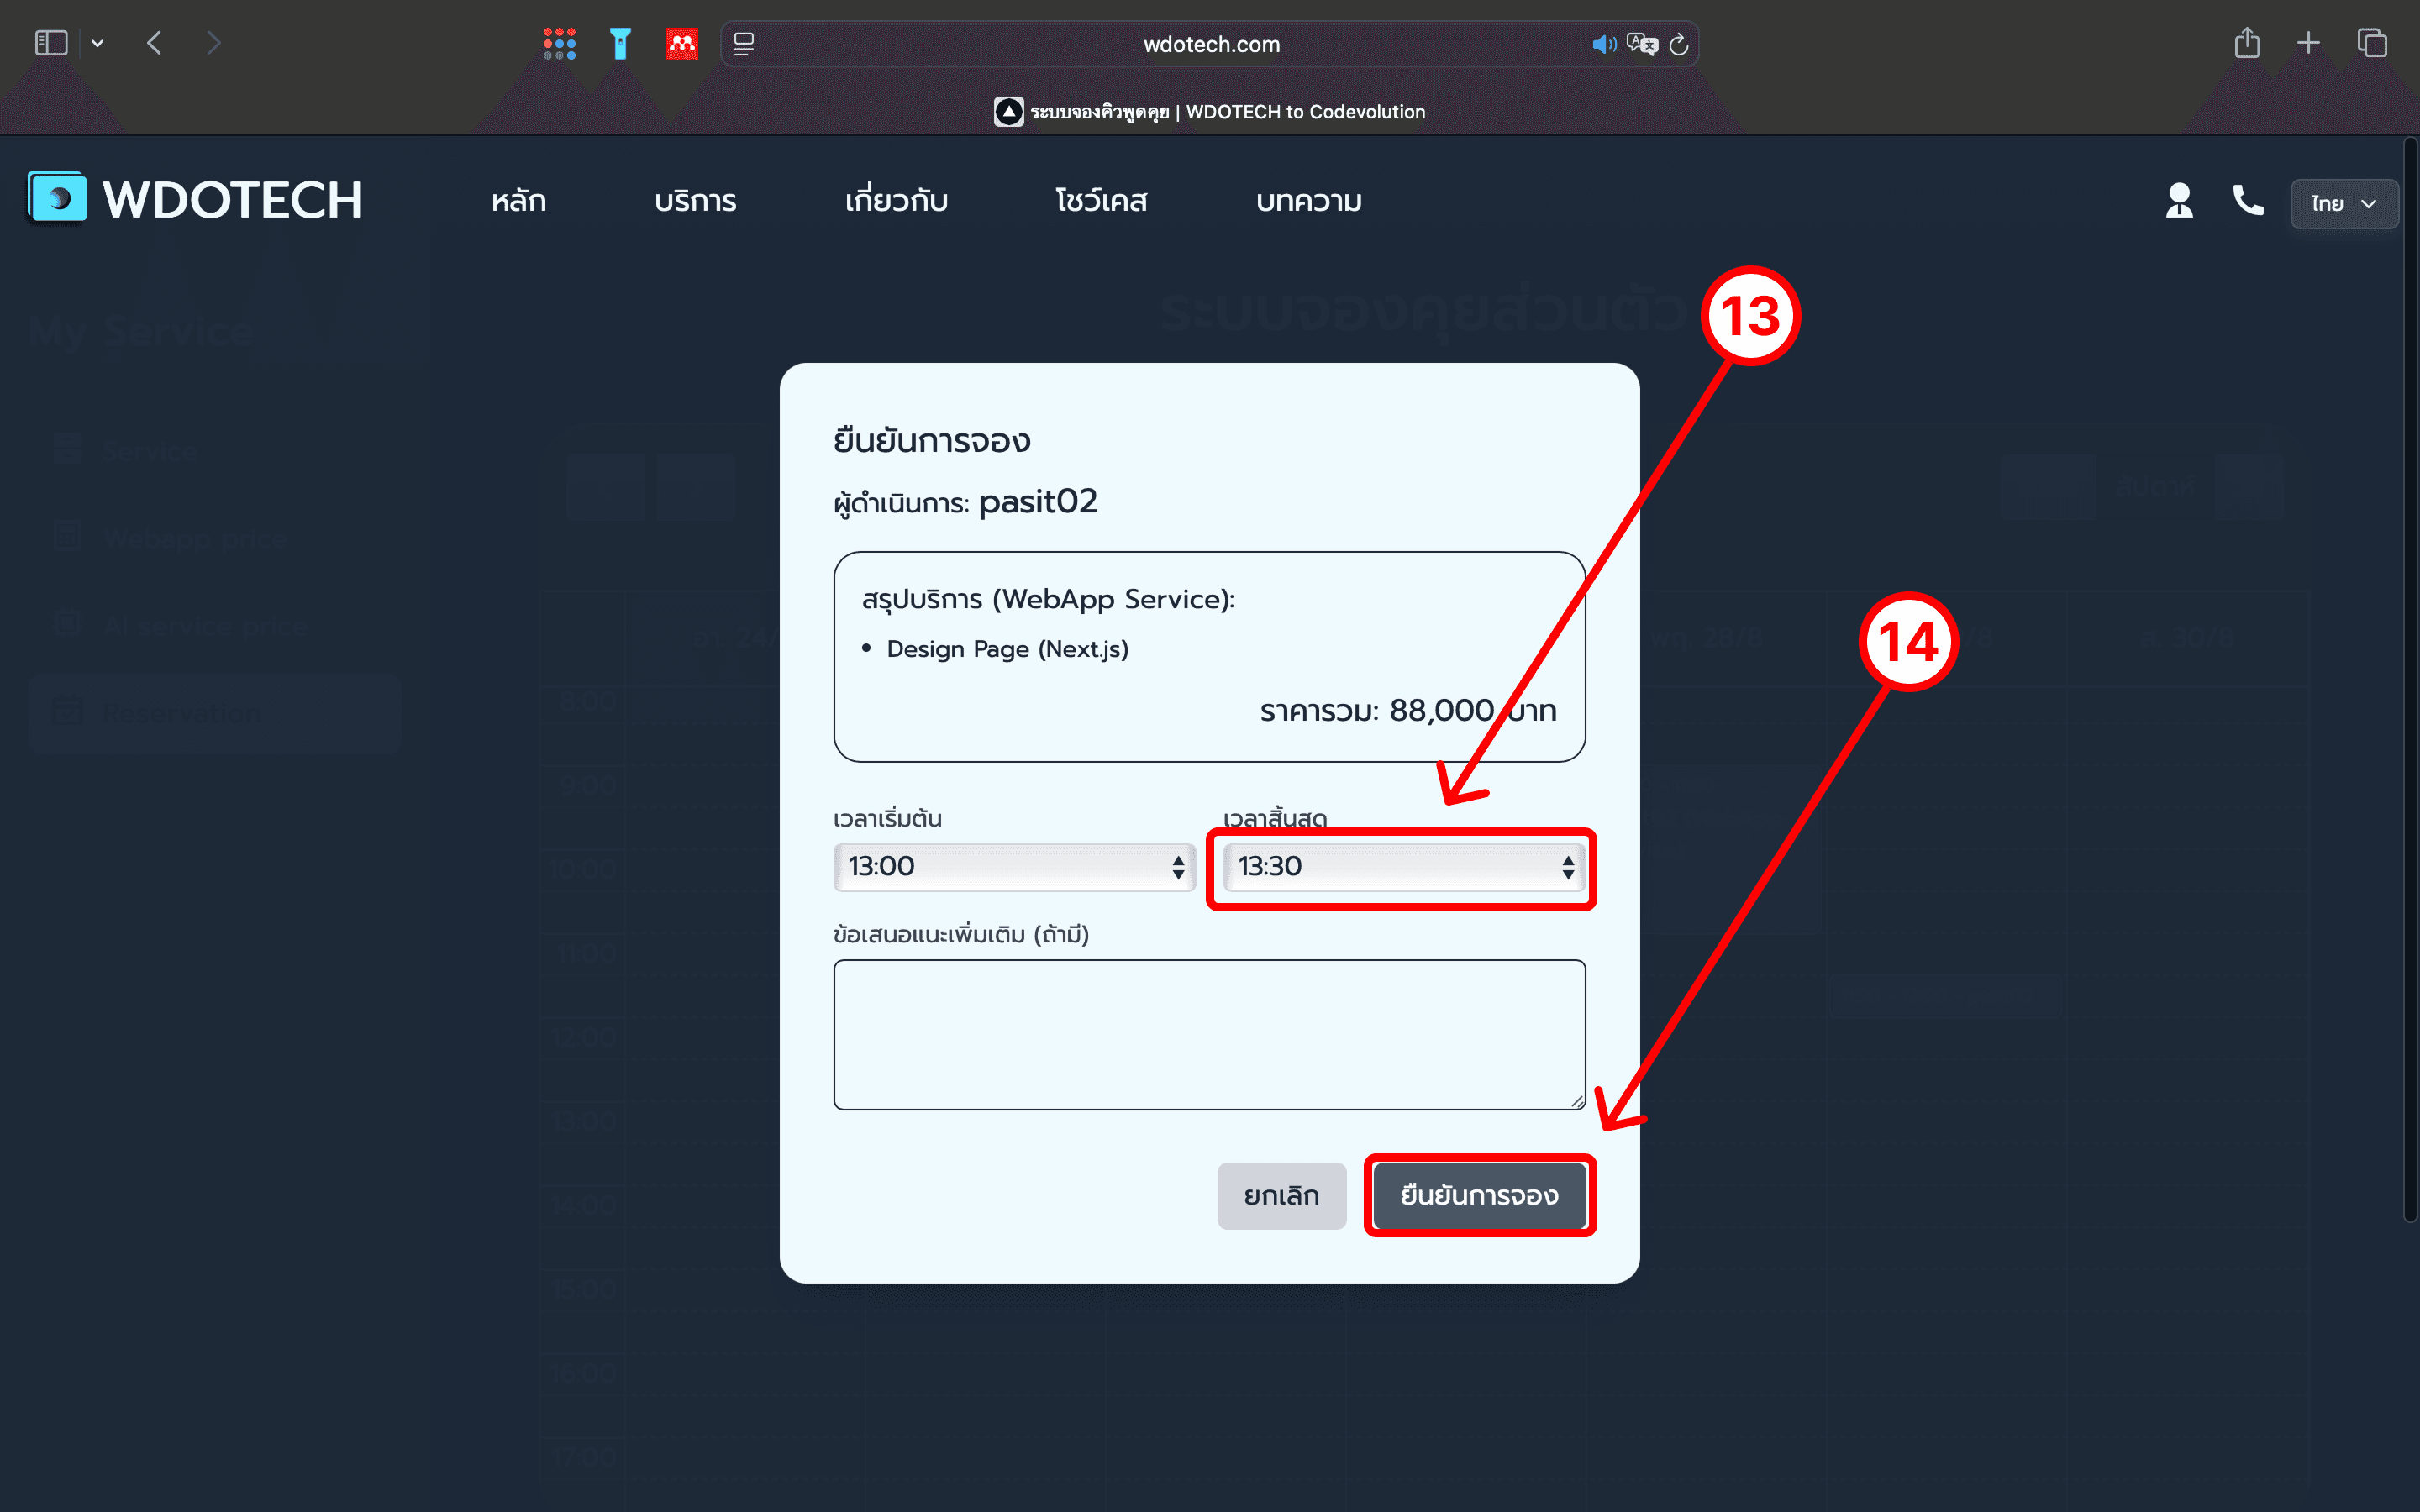Open a new tab with plus icon
The width and height of the screenshot is (2420, 1512).
(2308, 43)
